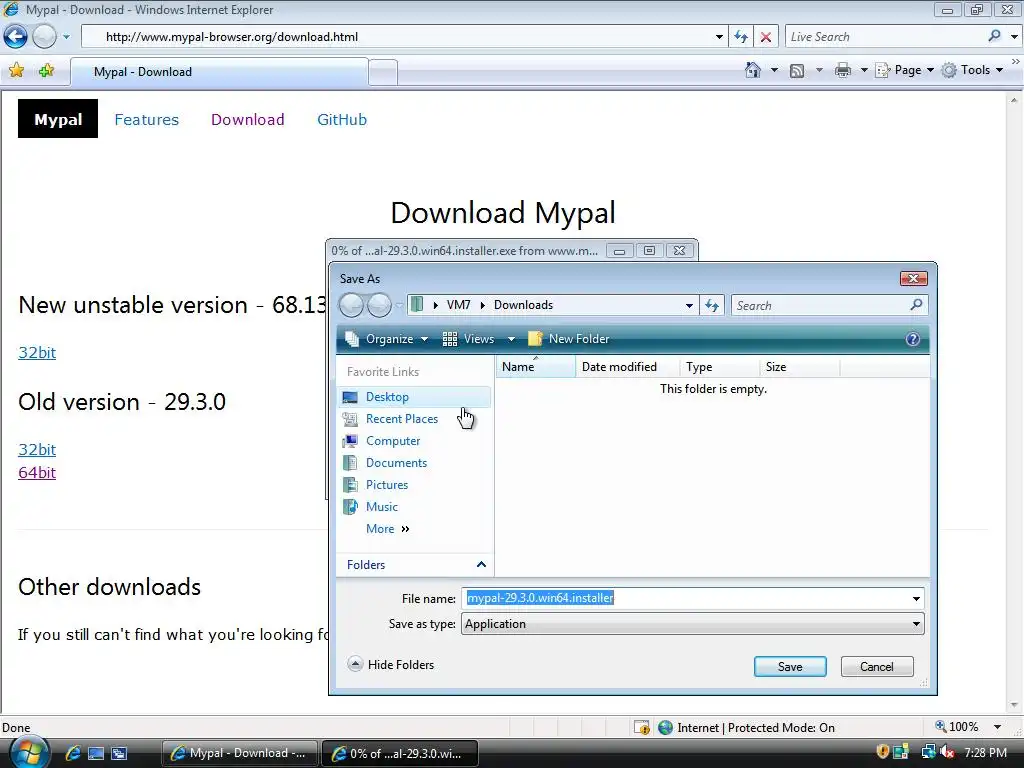
Task: Open the Page menu
Action: click(904, 70)
